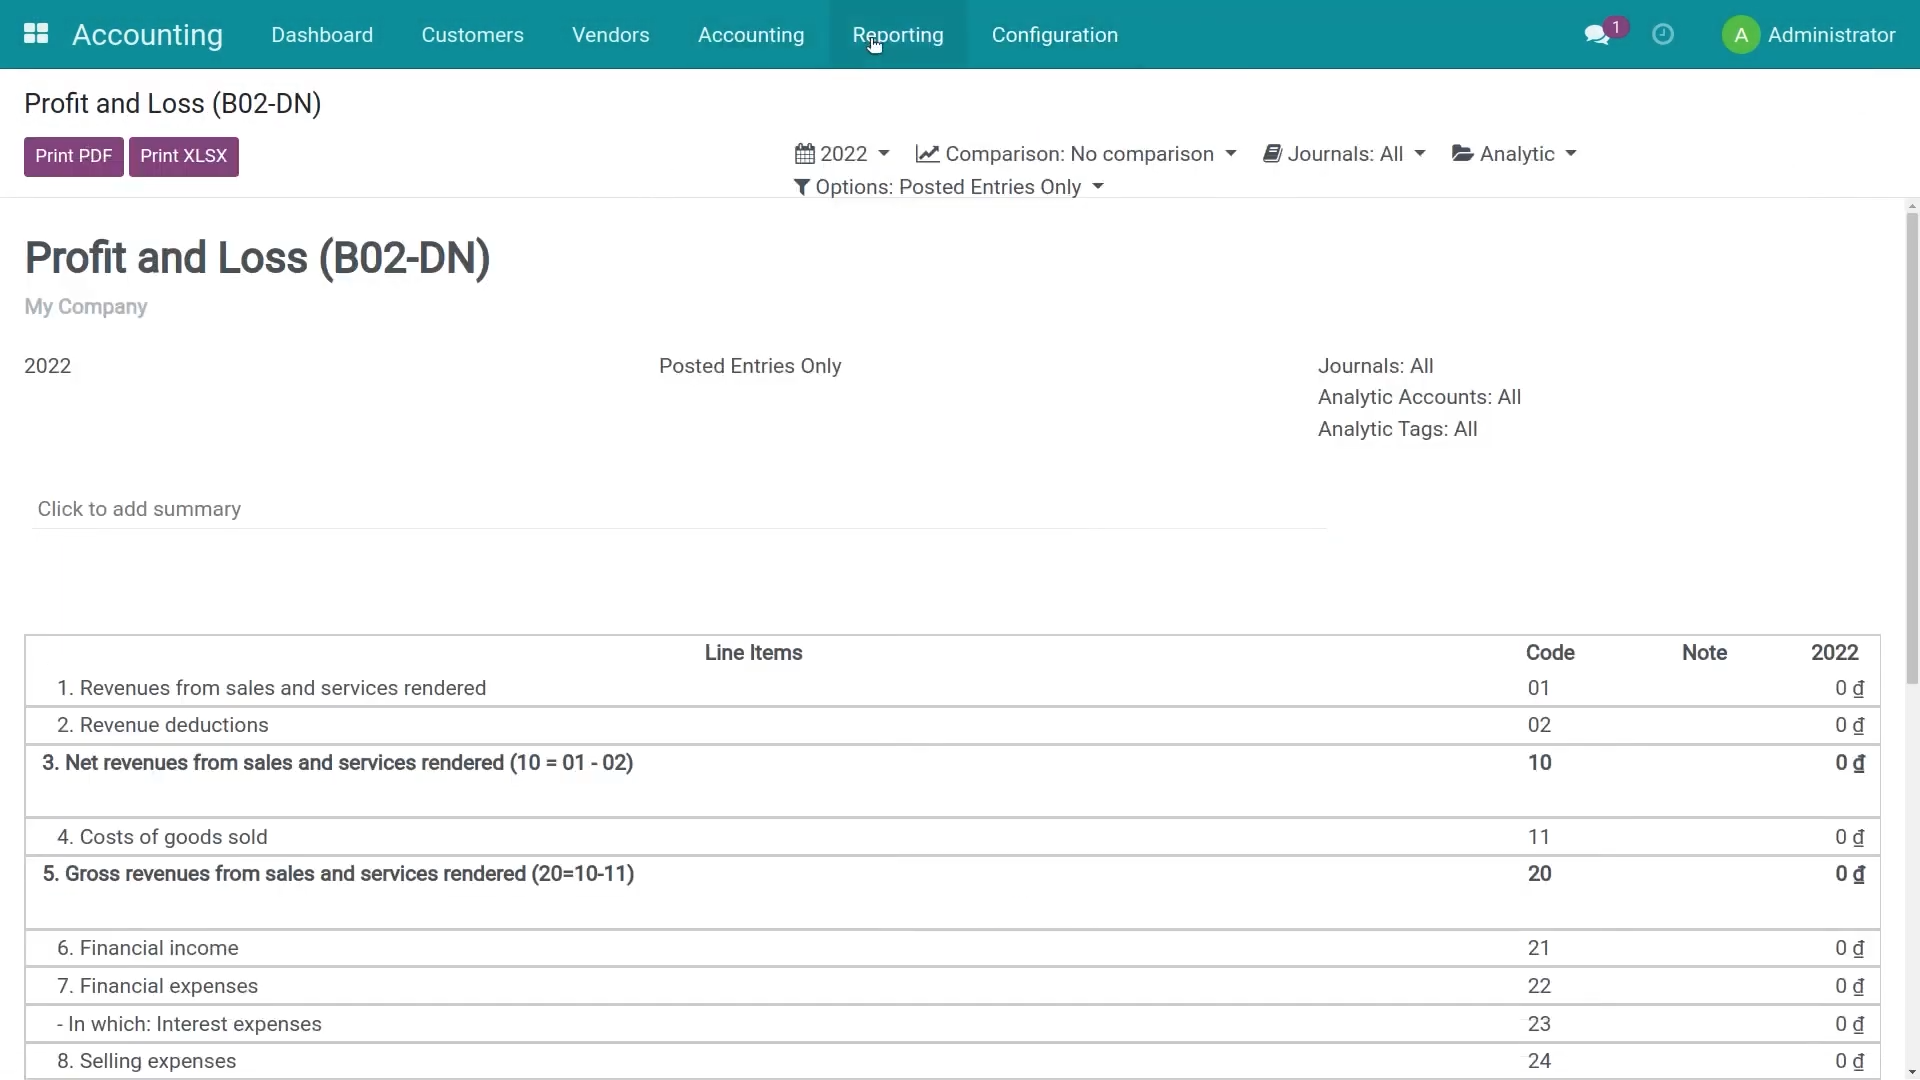
Task: Expand the Journals: All dropdown
Action: click(1356, 154)
